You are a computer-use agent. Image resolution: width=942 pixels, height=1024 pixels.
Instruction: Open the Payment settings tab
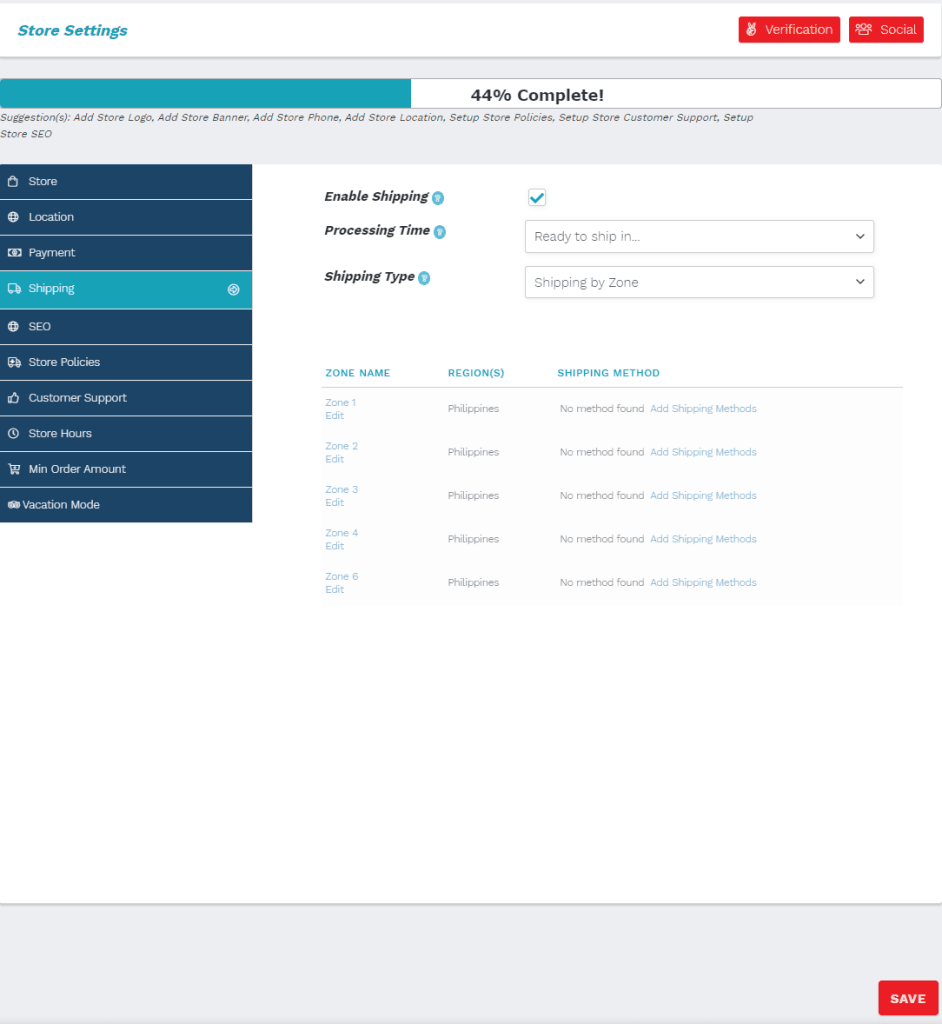tap(52, 253)
